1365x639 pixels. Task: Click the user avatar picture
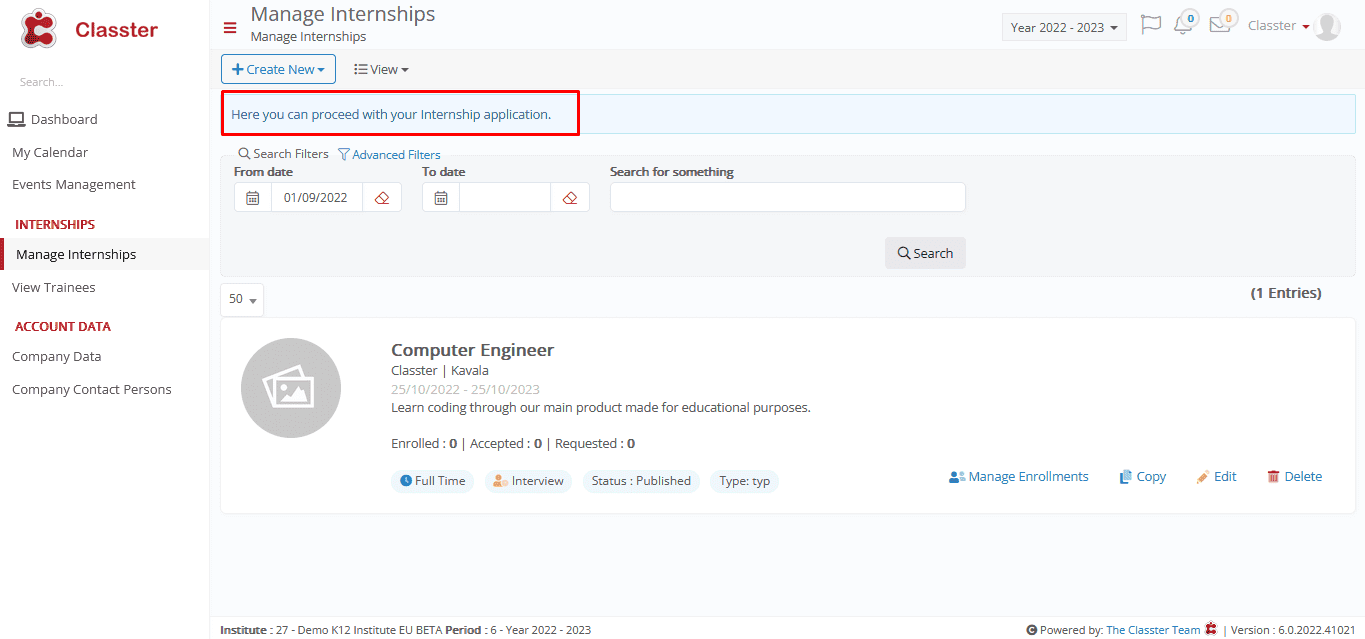point(1327,27)
